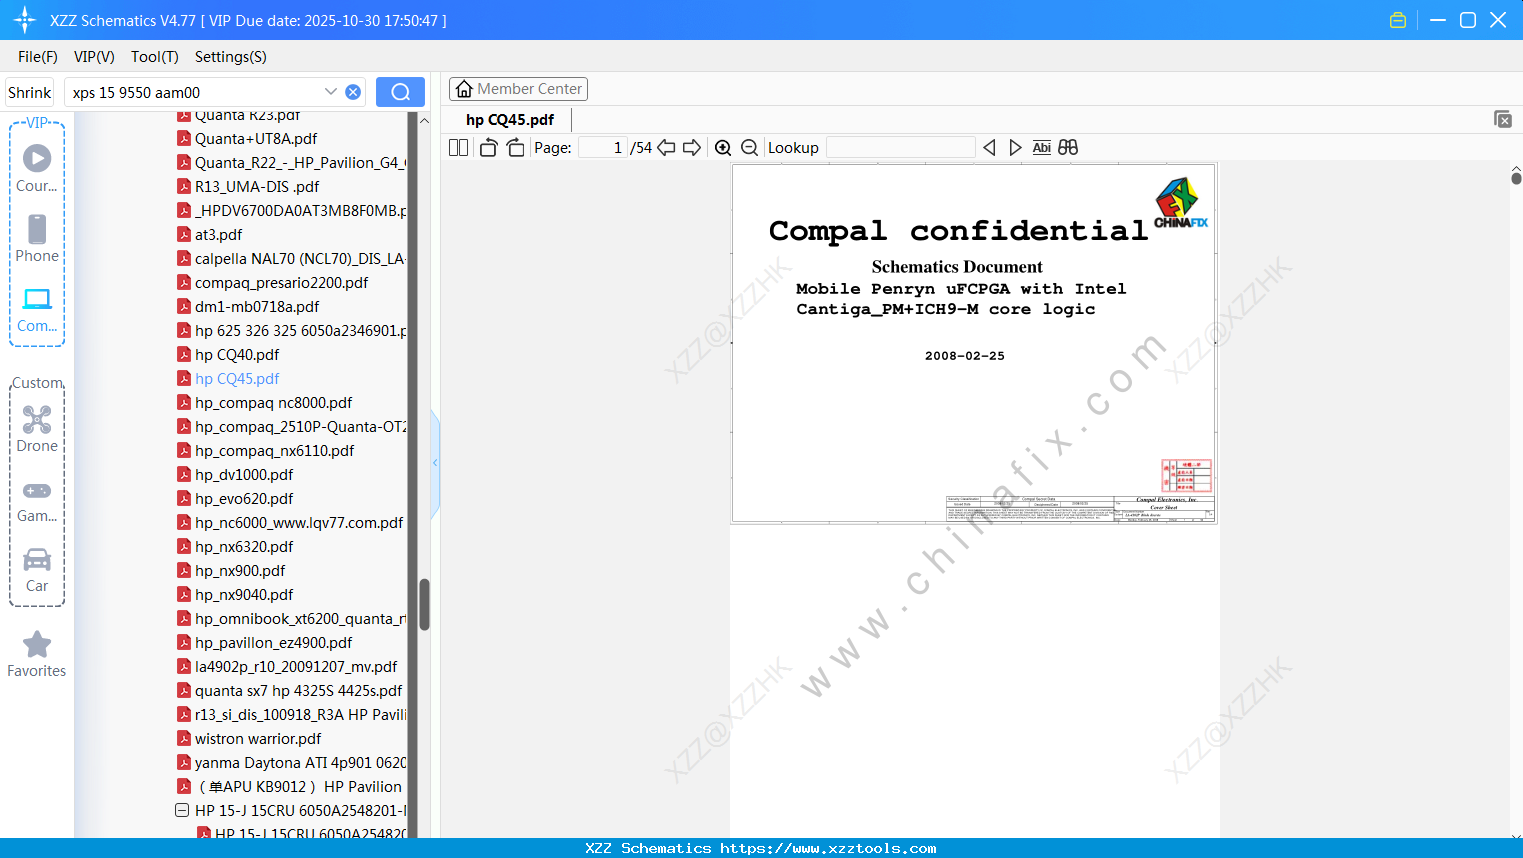Open hp CQ40.pdf
The image size is (1523, 858).
237,355
